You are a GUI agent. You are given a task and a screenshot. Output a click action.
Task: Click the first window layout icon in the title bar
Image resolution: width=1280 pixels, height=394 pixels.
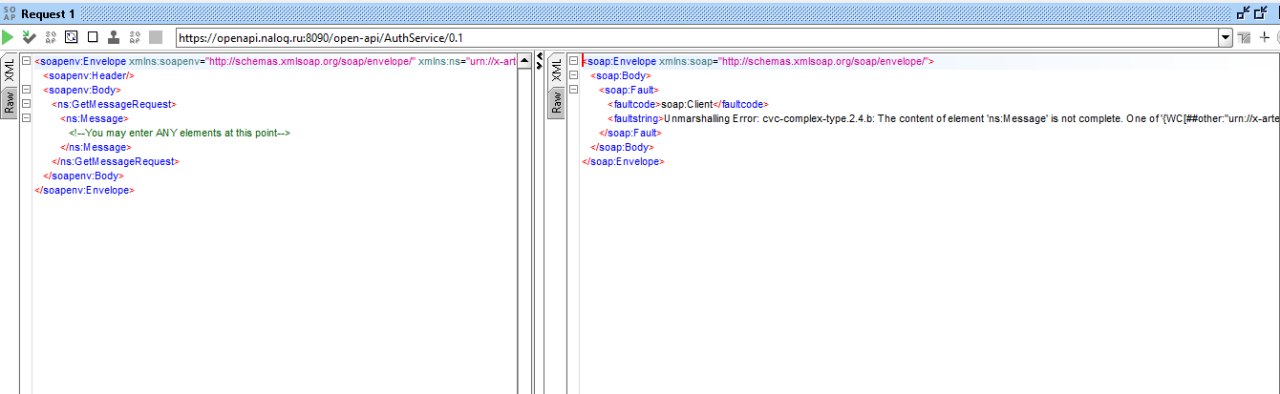tap(1243, 13)
